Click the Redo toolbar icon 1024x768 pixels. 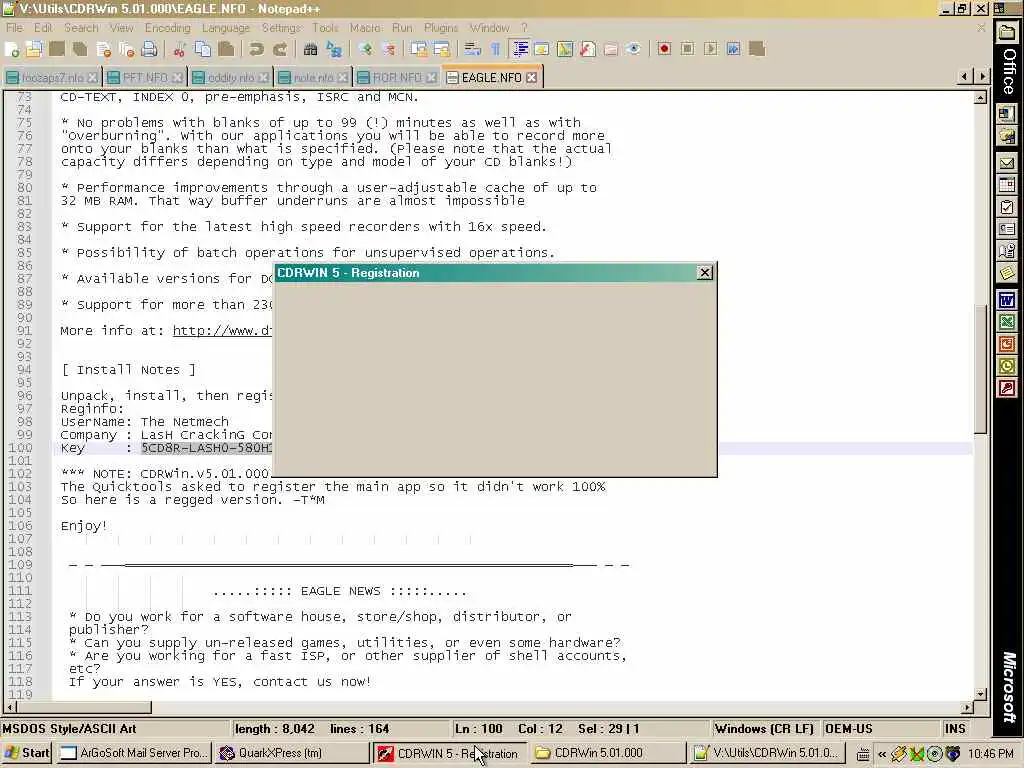tap(280, 50)
